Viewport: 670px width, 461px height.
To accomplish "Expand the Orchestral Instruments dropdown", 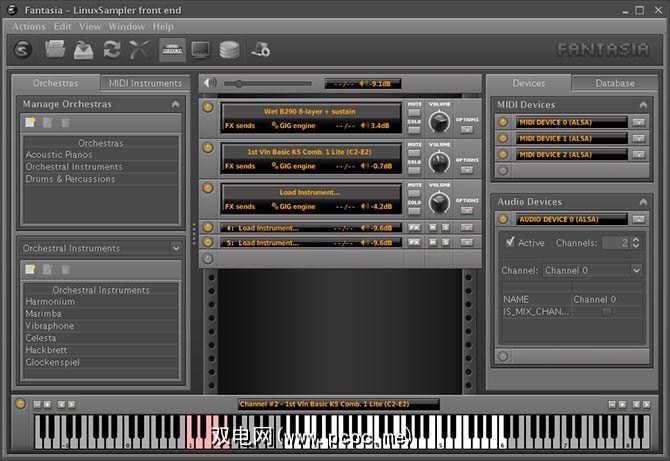I will pos(176,248).
